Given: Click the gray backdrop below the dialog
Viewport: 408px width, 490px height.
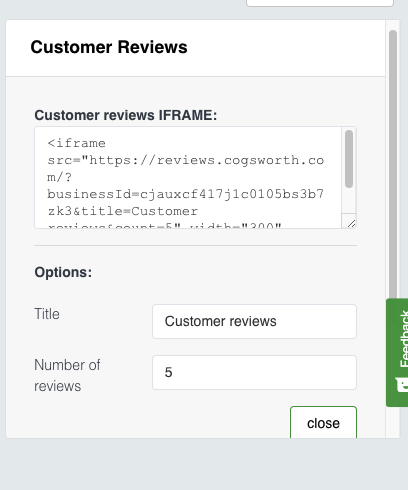Looking at the screenshot, I should 204,464.
